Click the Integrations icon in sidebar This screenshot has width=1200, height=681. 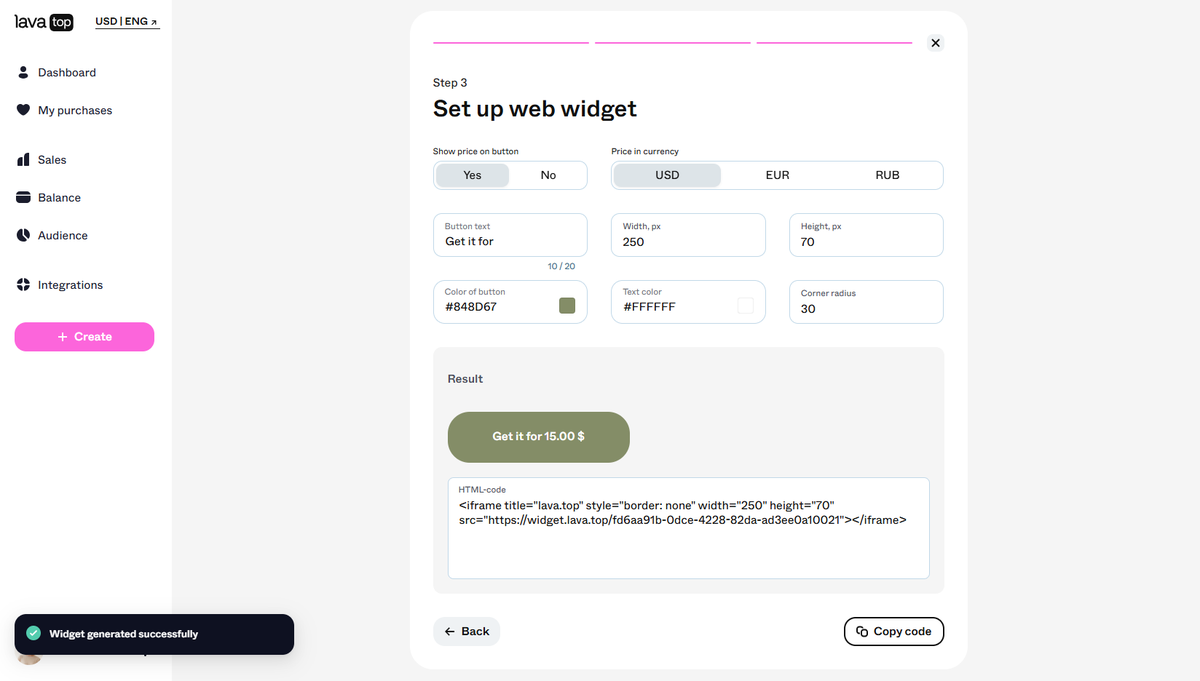[24, 285]
